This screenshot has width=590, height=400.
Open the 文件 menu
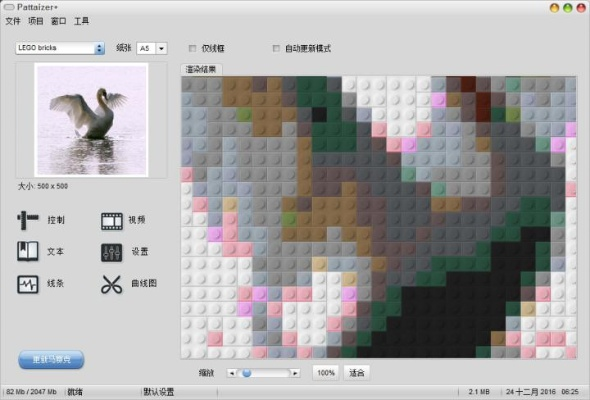[x=13, y=21]
